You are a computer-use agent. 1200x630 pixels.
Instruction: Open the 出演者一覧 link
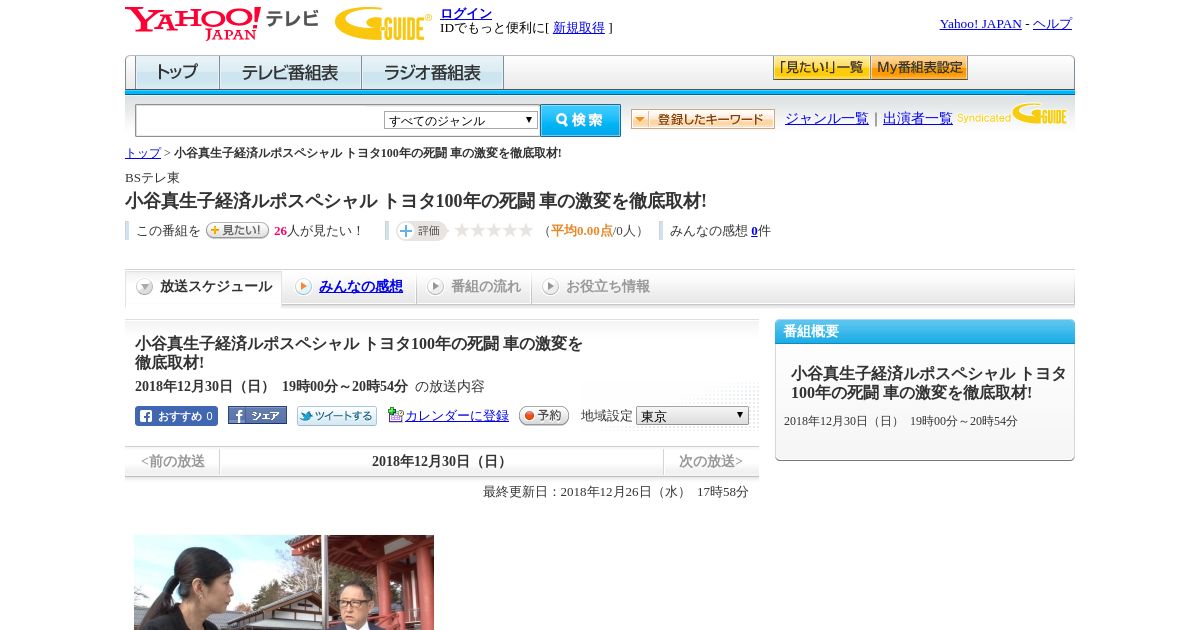click(918, 119)
